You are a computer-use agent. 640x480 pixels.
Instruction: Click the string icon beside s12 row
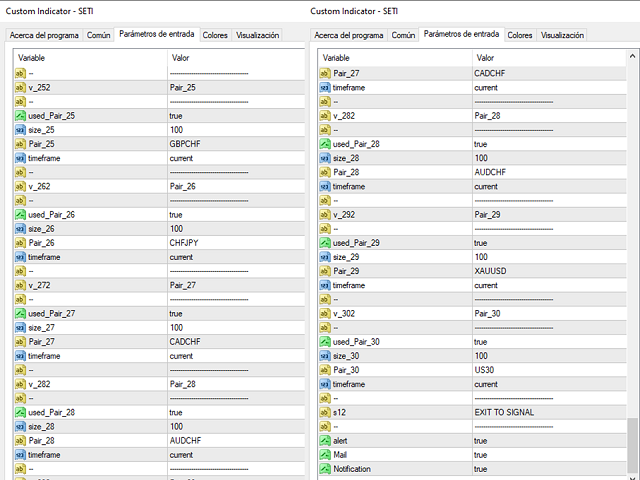tap(325, 412)
